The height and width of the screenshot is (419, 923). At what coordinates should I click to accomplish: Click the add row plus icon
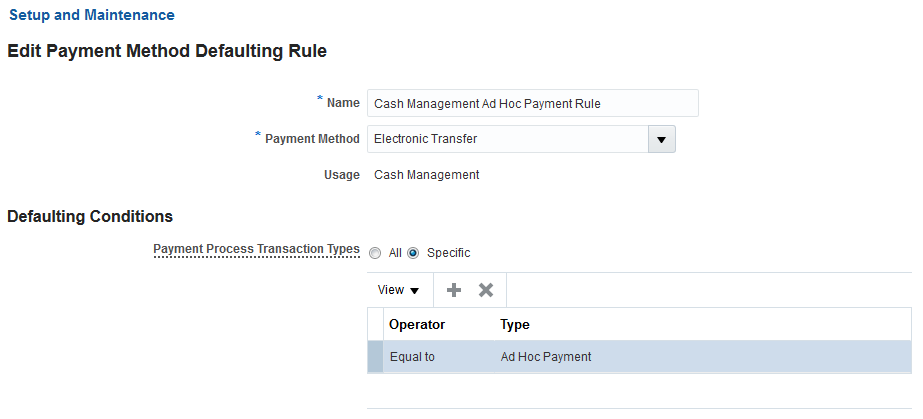point(454,290)
